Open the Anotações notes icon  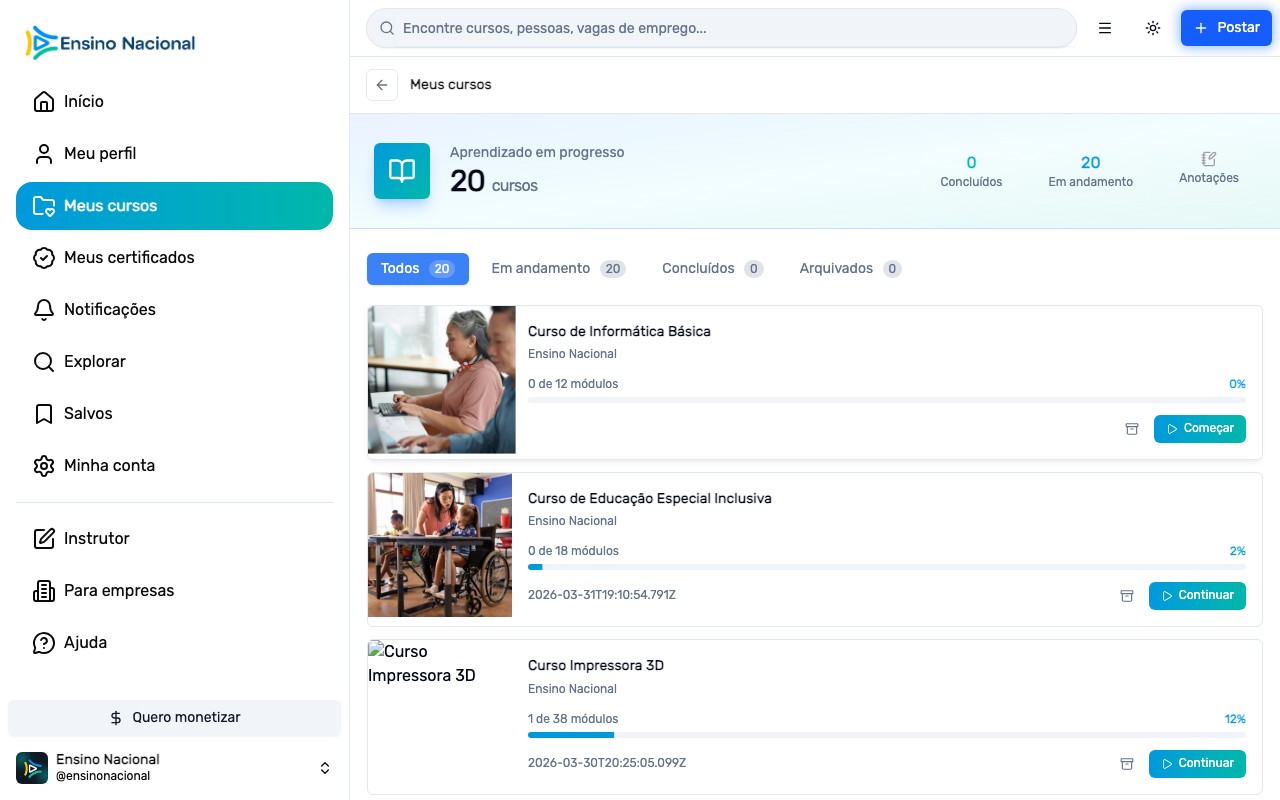[x=1208, y=160]
